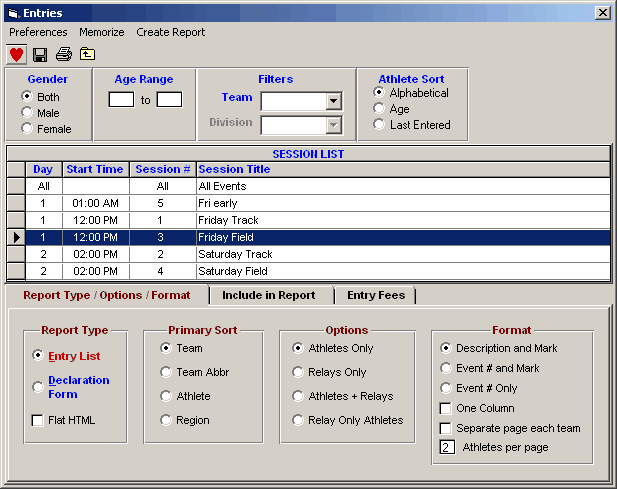Click the red heart favorites icon

tap(16, 54)
